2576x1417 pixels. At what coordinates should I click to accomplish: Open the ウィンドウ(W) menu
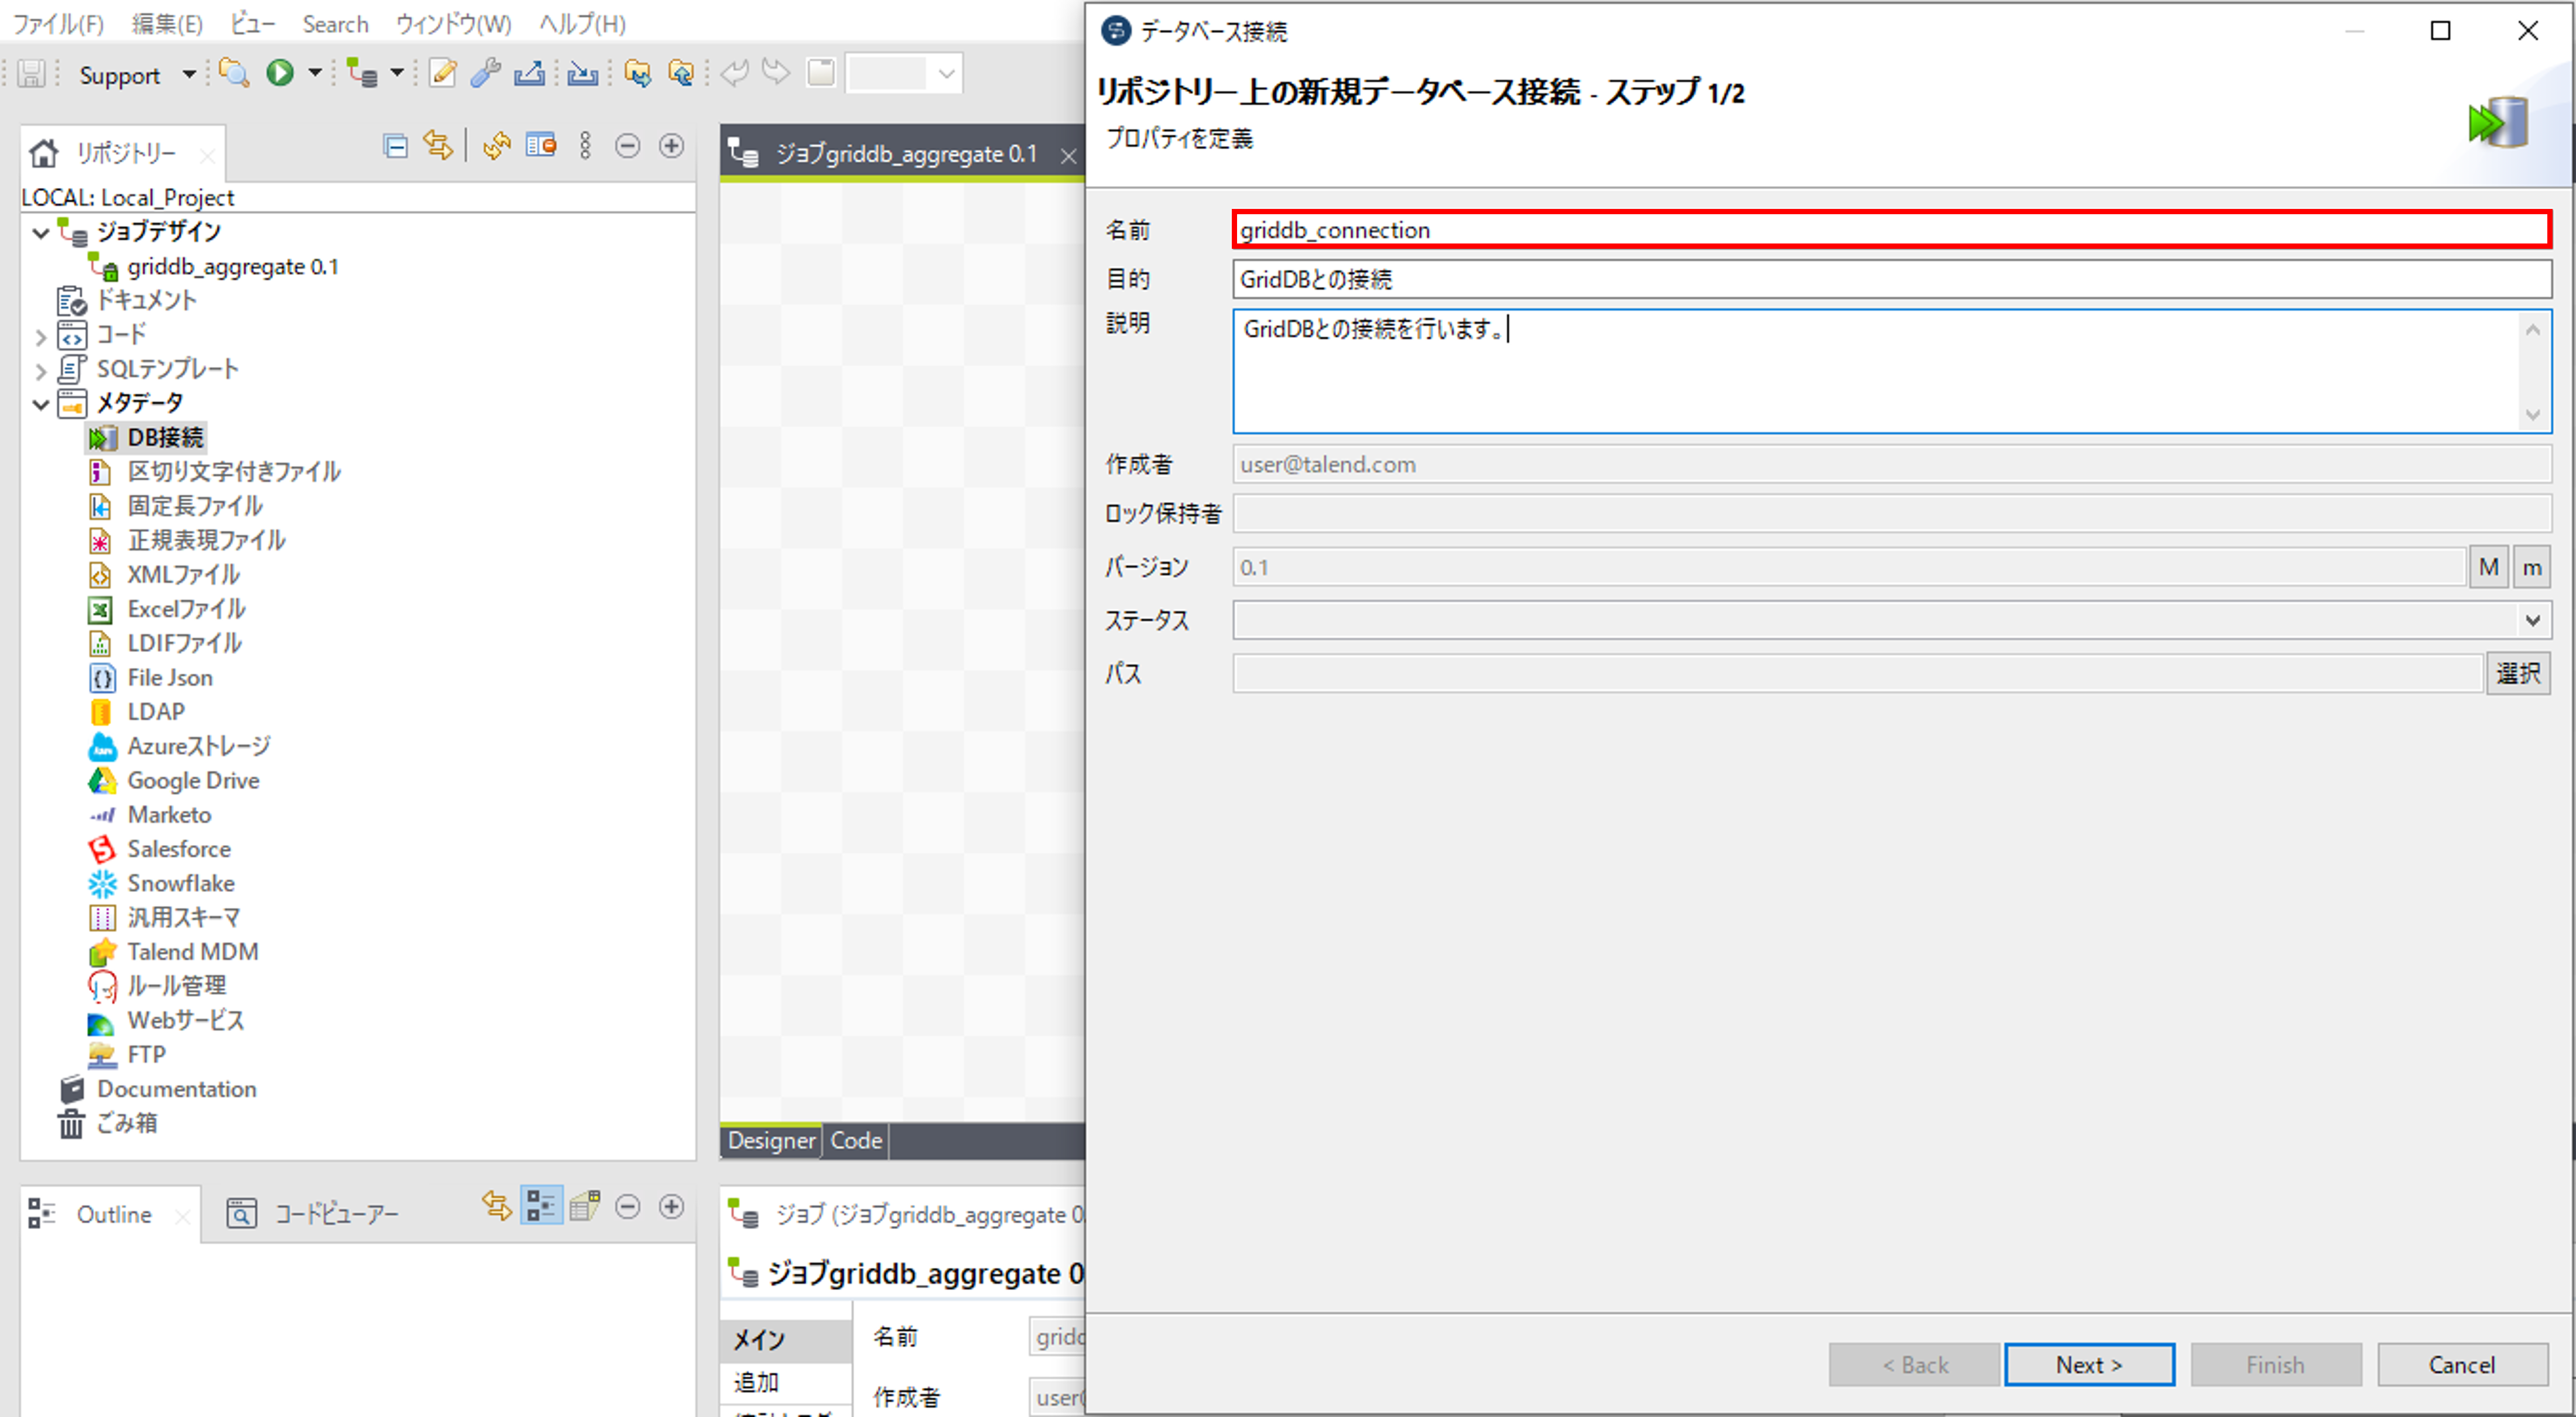(453, 24)
